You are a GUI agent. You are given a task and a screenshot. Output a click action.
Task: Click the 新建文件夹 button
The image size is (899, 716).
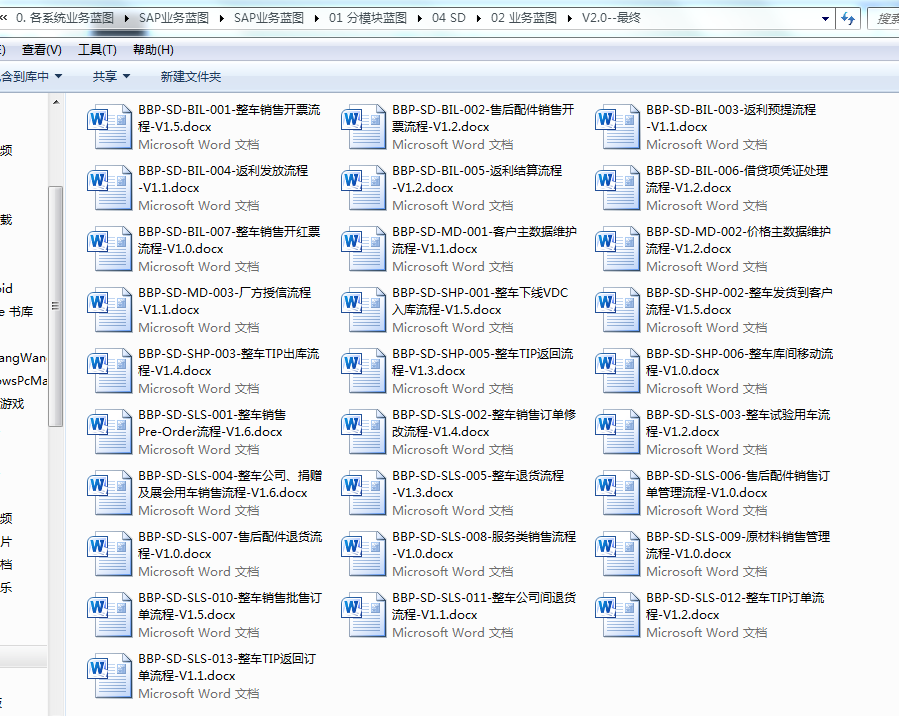point(191,76)
